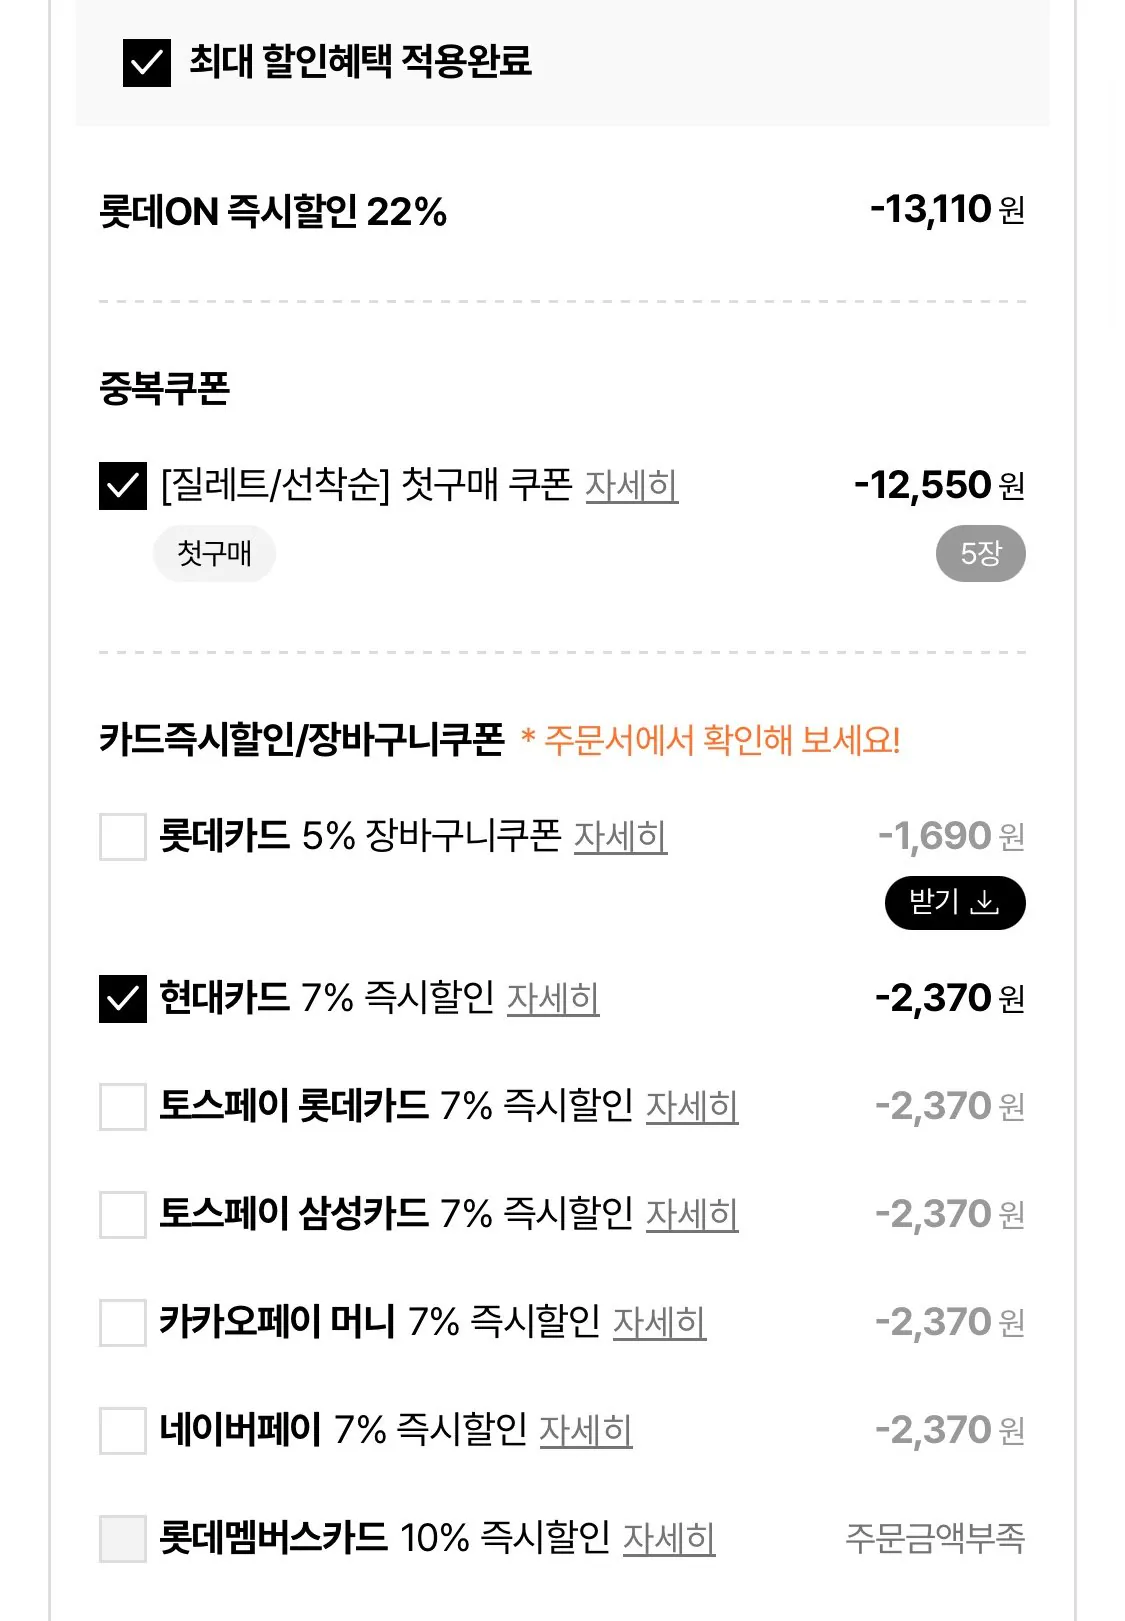Open 자세히 link for 첫구매 쿠폰
1125x1621 pixels.
[x=631, y=486]
